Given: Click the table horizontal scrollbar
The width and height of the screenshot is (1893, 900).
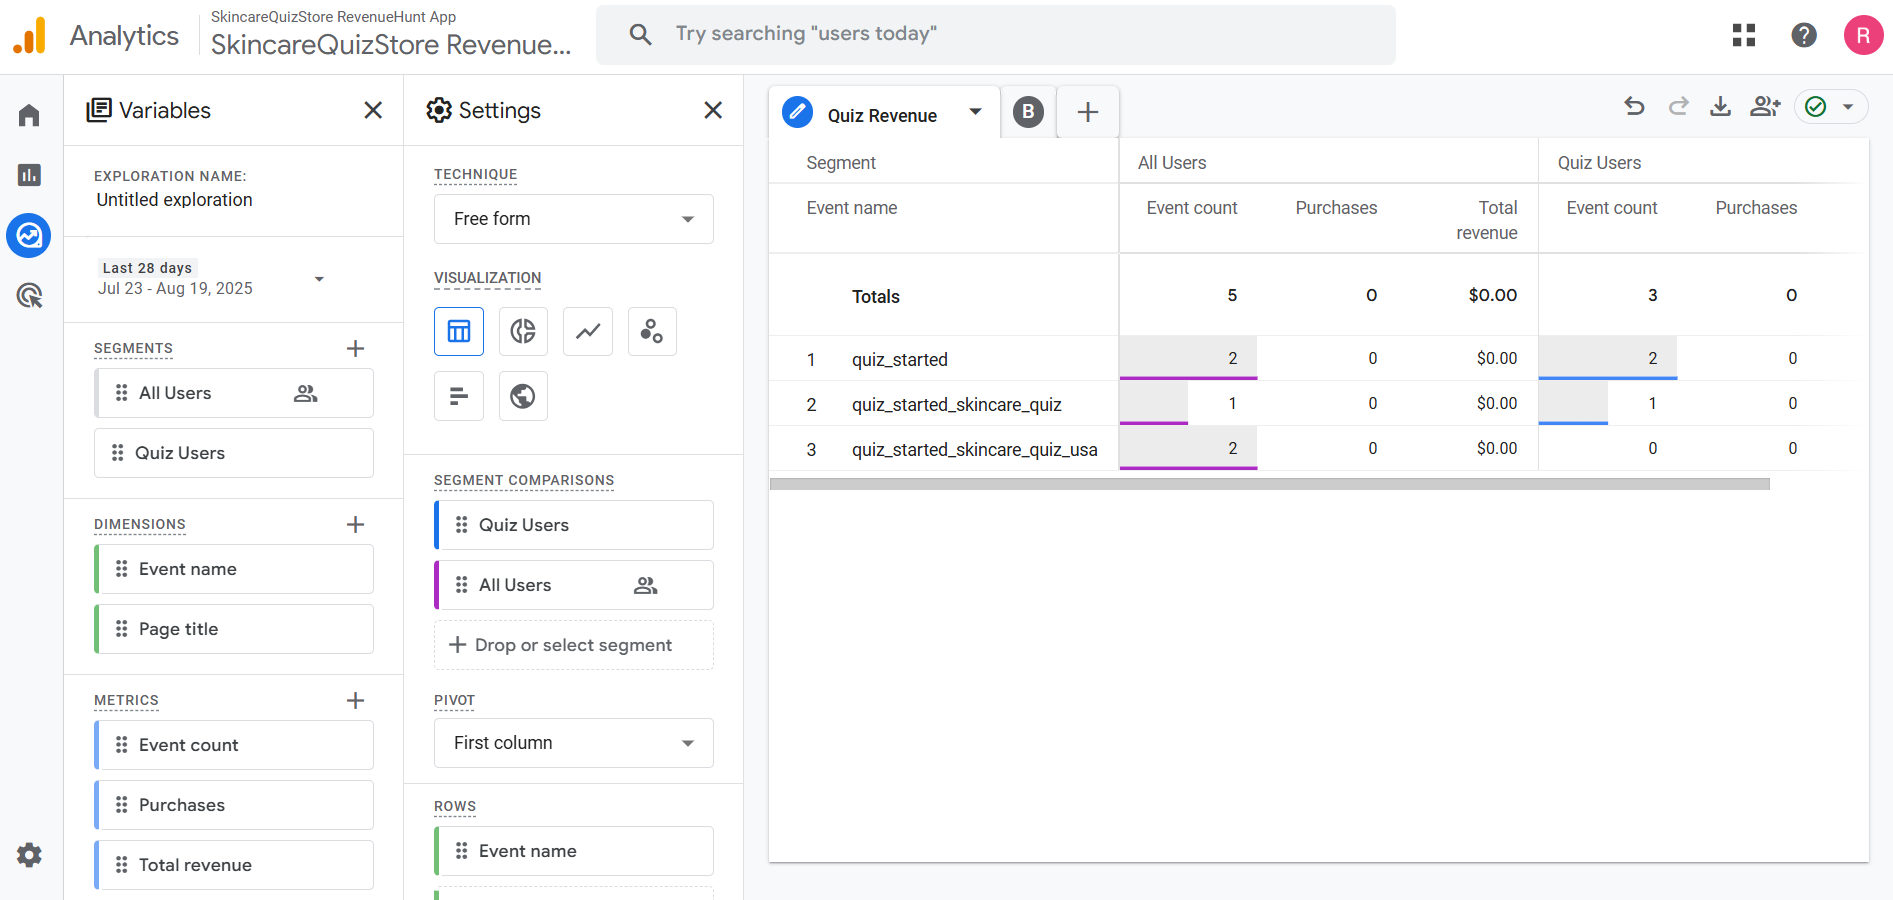Looking at the screenshot, I should [1270, 484].
